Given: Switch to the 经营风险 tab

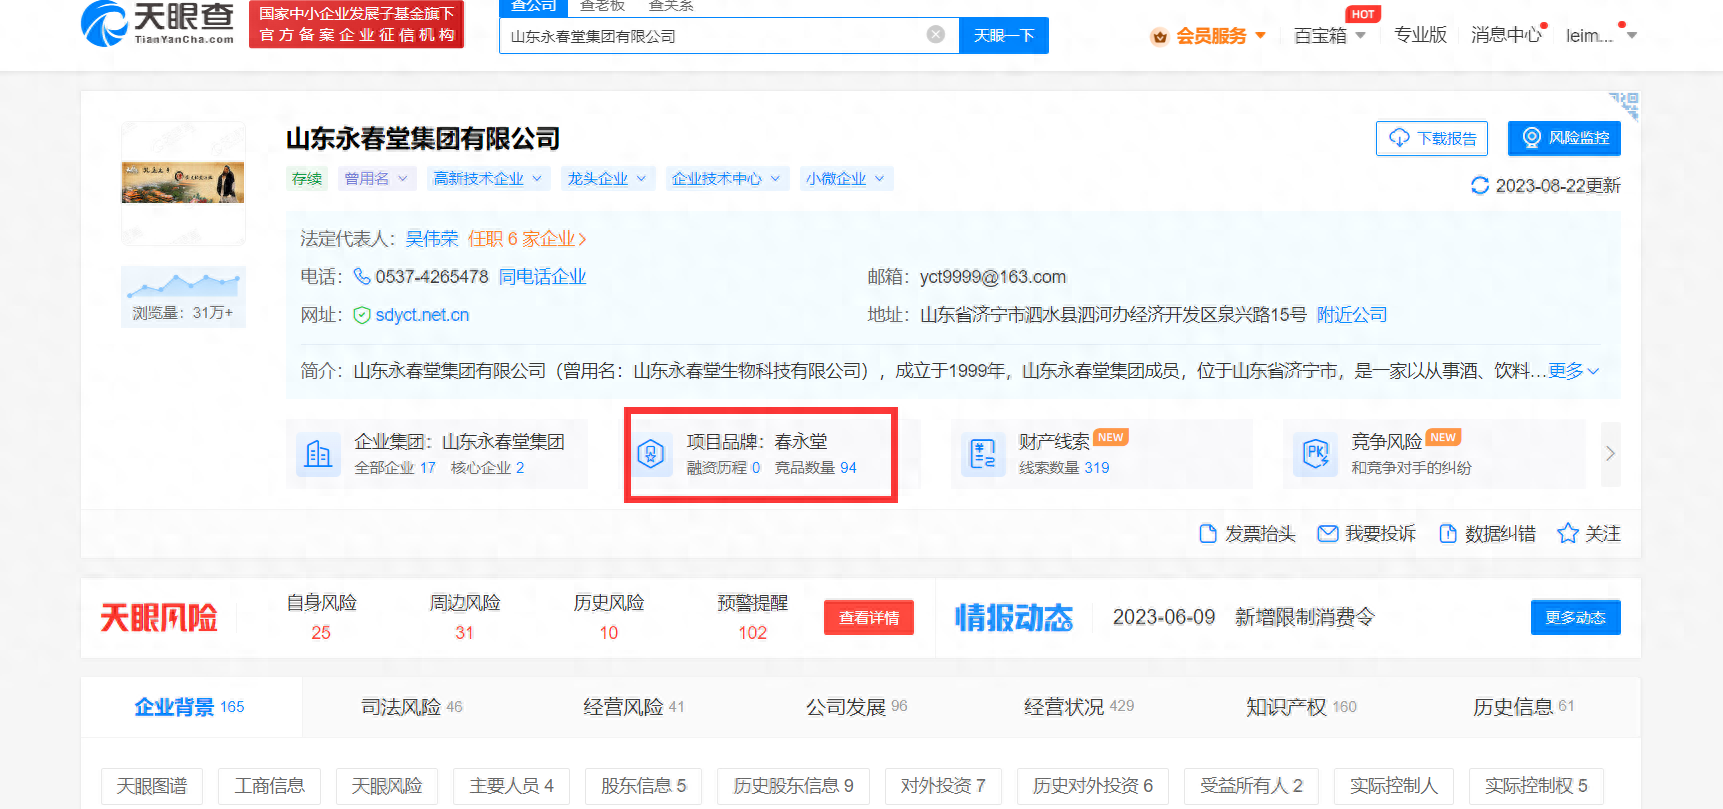Looking at the screenshot, I should (634, 707).
